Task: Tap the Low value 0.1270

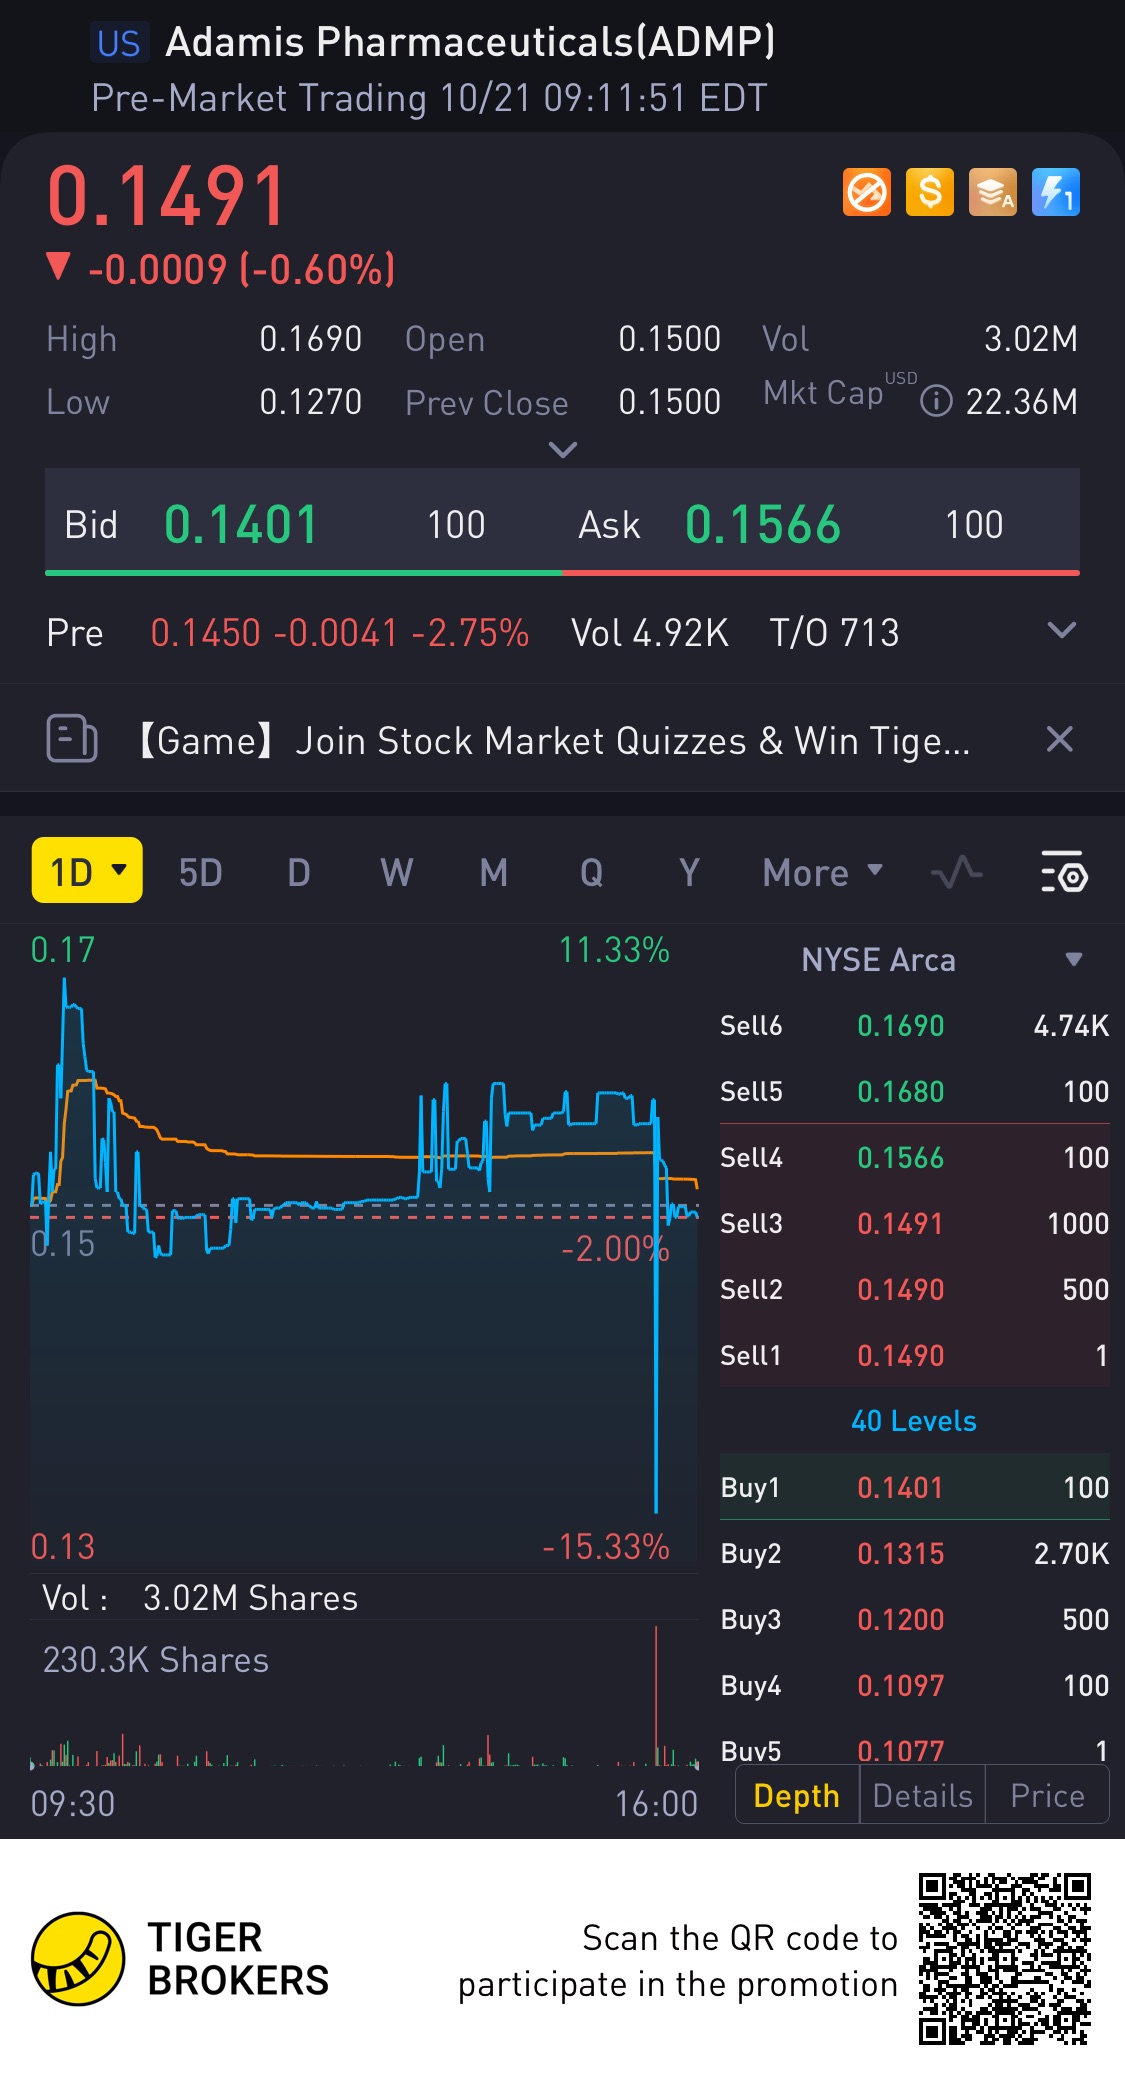Action: coord(310,401)
